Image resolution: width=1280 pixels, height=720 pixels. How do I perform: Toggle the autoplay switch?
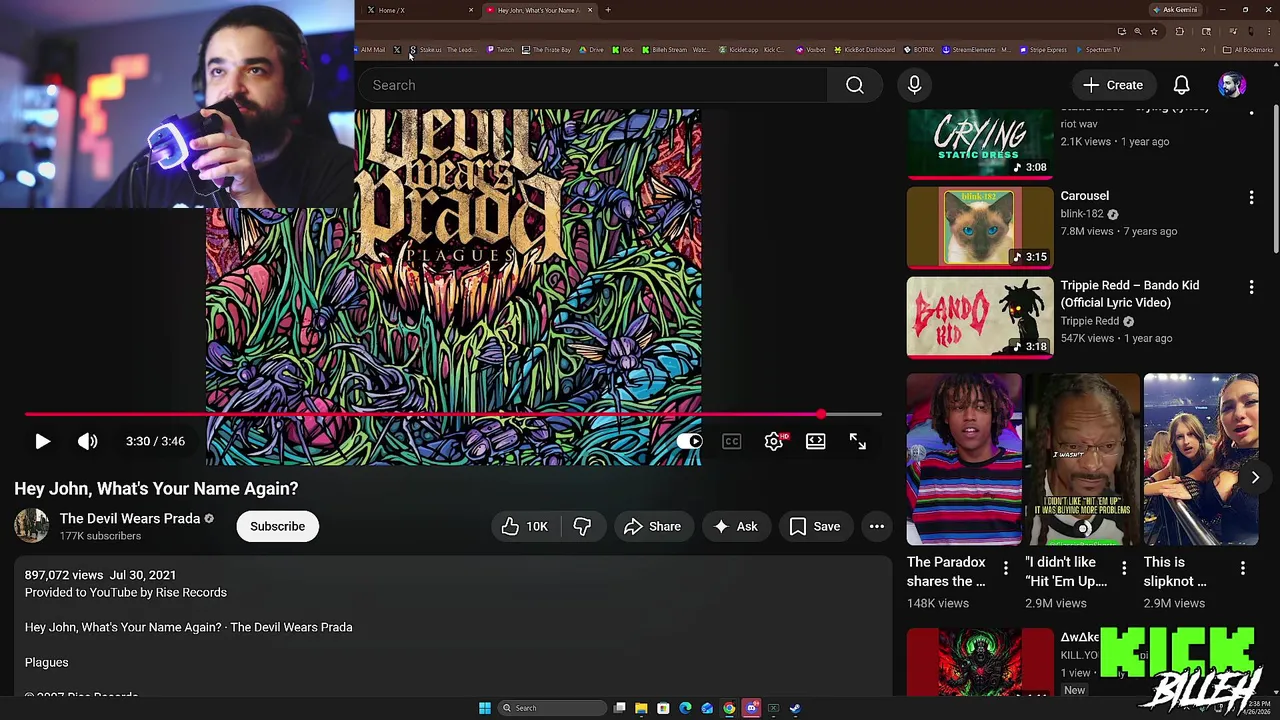[690, 441]
